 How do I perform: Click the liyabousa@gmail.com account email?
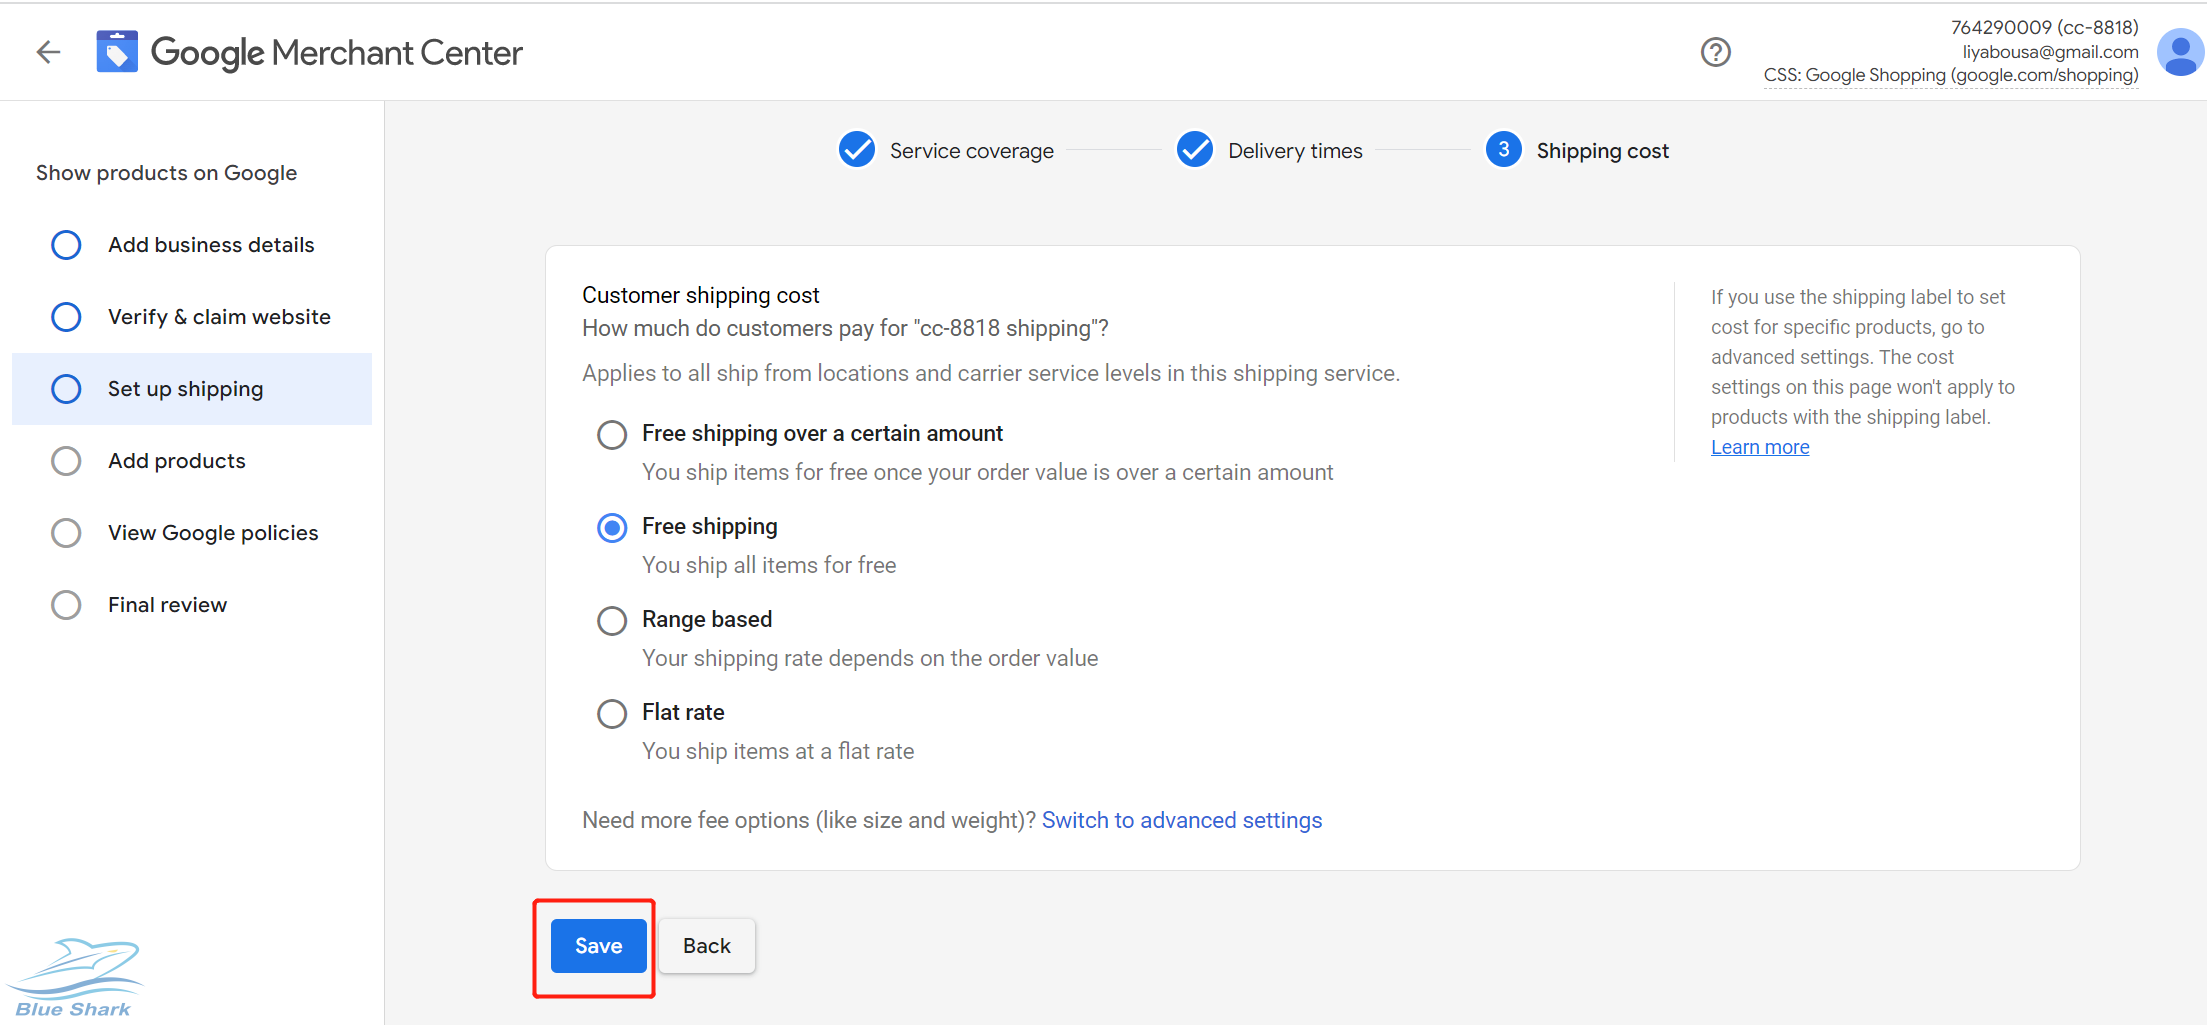click(x=2050, y=52)
